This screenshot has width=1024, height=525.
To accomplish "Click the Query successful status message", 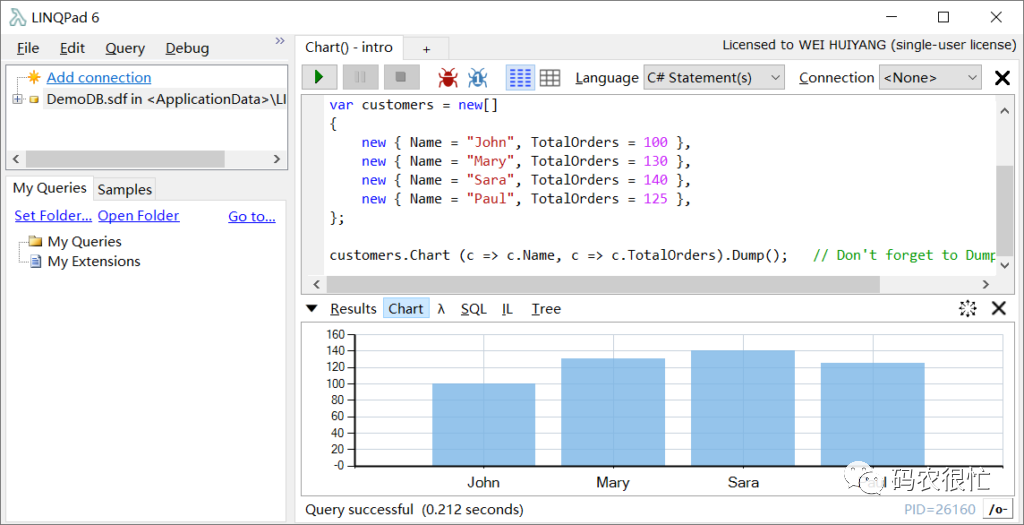I will (x=414, y=509).
